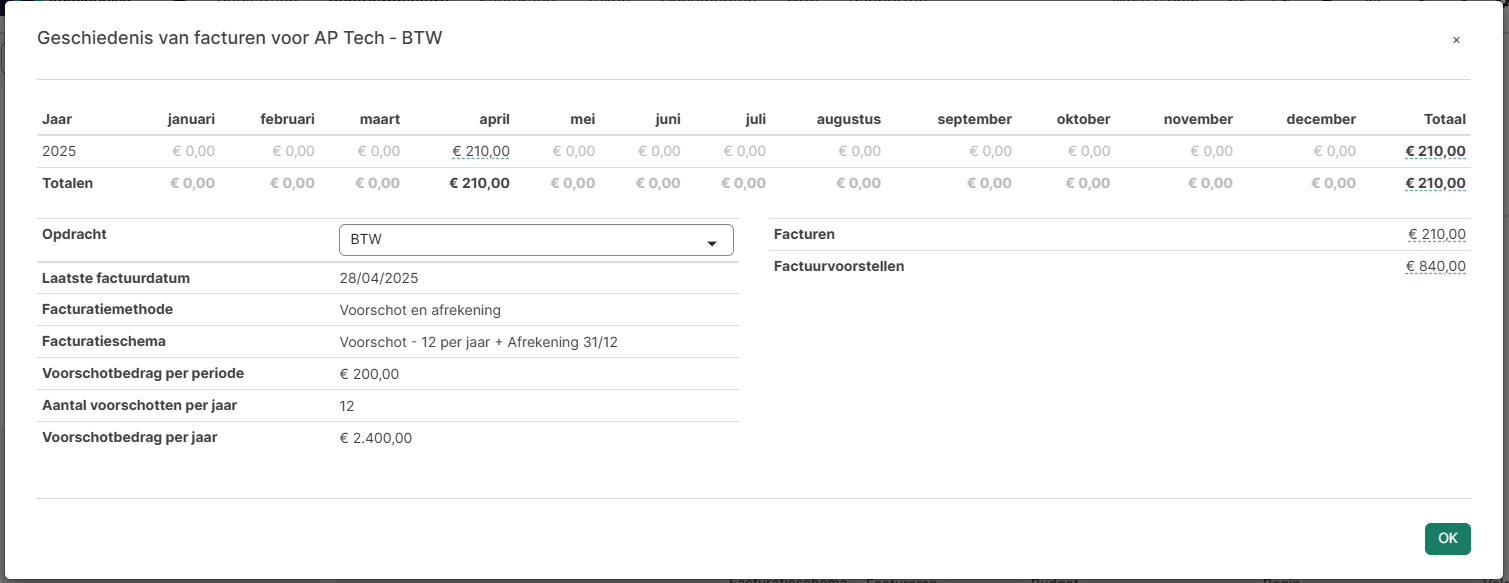
Task: Open the Factuurvoorstellen € 840,00 amount
Action: tap(1435, 266)
